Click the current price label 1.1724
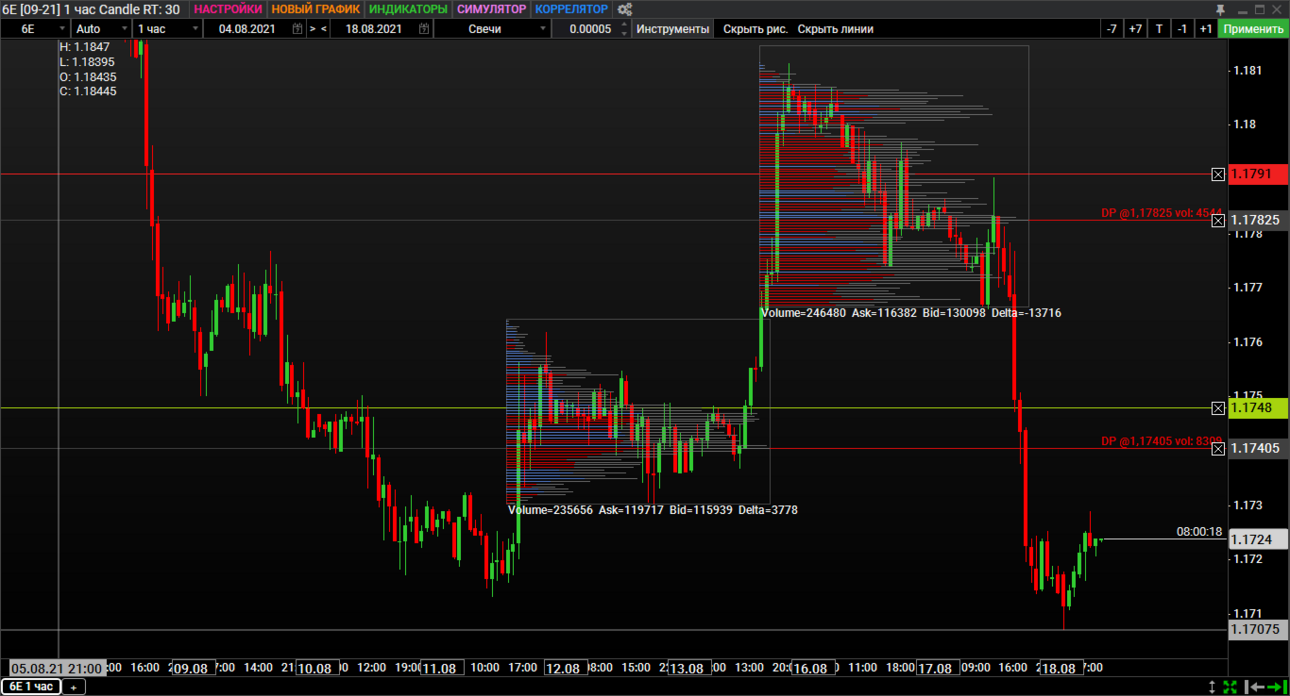This screenshot has height=696, width=1290. point(1258,539)
